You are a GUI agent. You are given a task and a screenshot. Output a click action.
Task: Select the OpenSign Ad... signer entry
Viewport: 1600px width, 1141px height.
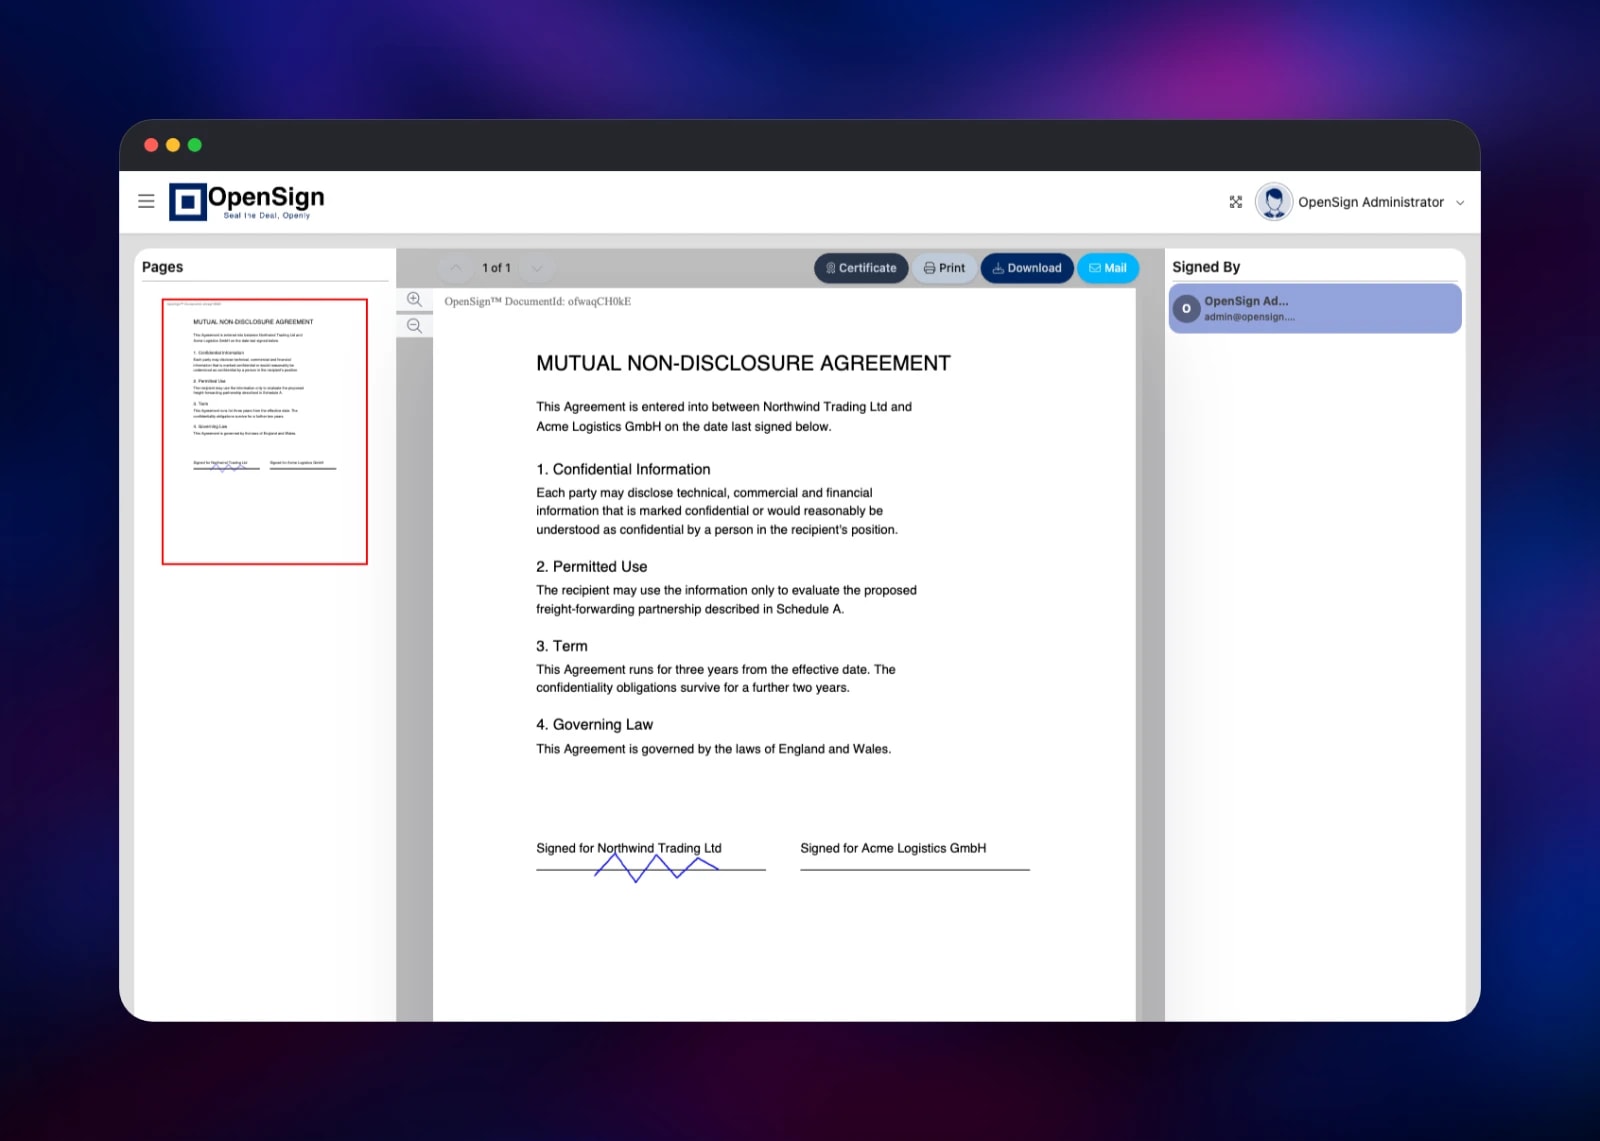[1315, 308]
